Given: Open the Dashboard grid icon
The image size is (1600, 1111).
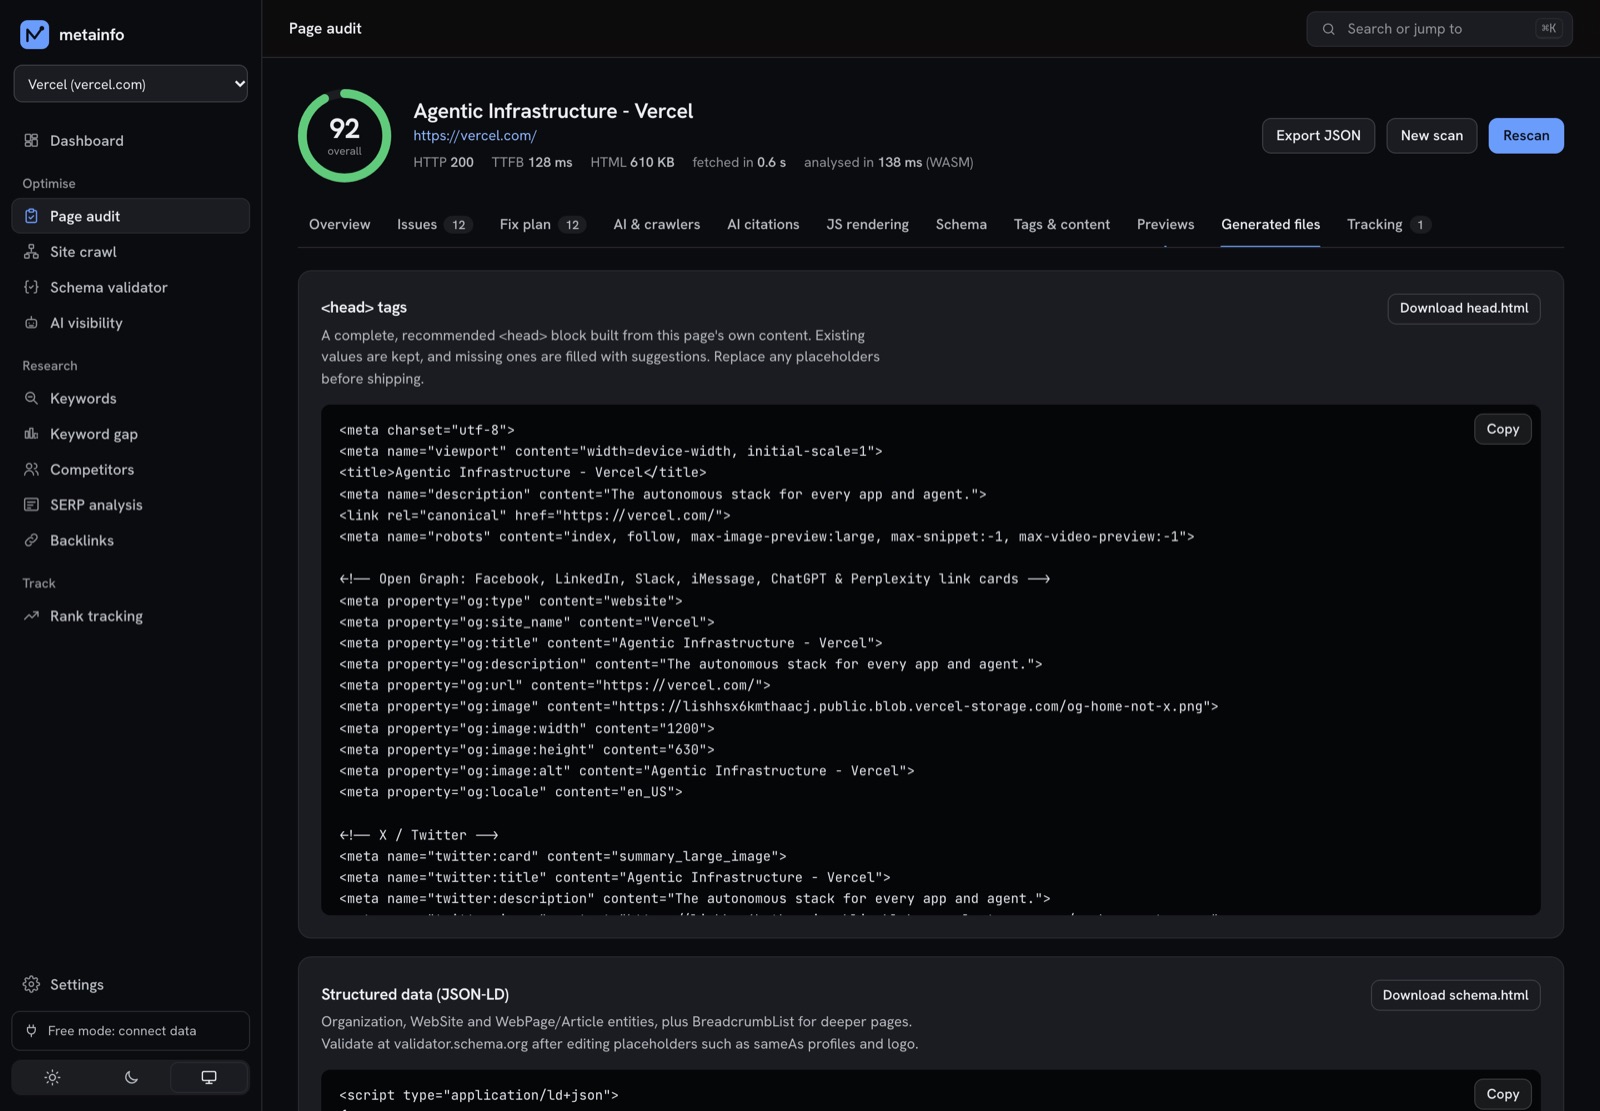Looking at the screenshot, I should click(31, 141).
